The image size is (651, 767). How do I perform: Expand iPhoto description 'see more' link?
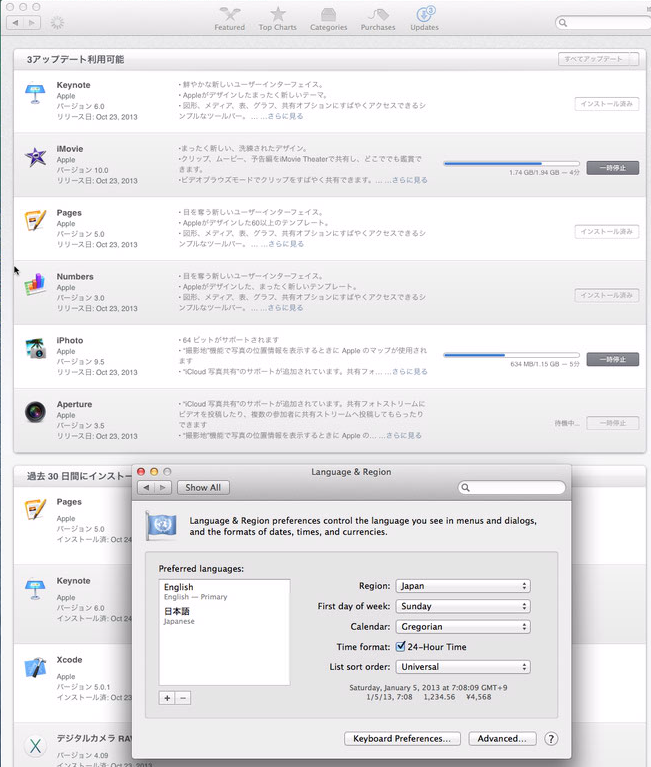pos(409,372)
